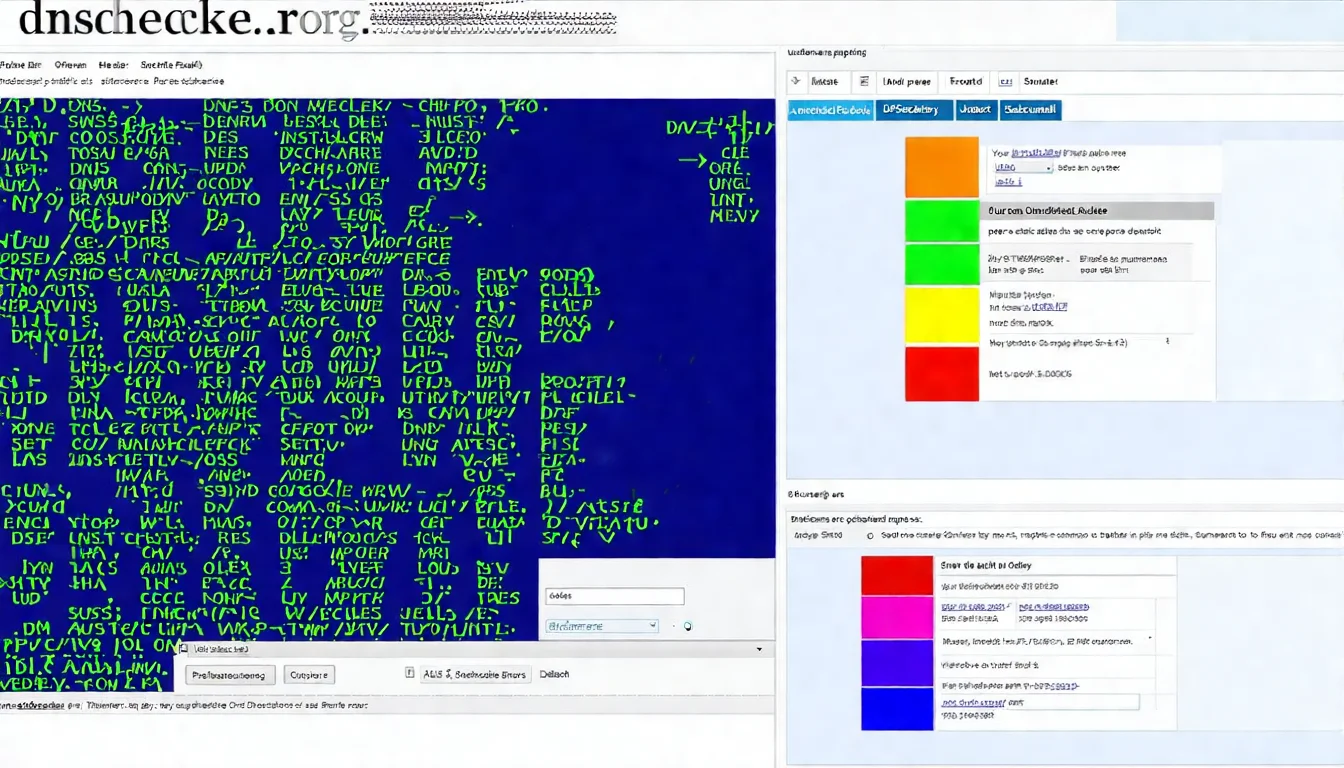This screenshot has width=1344, height=768.
Task: Expand the chevron at the right of the gray bar
Action: click(x=759, y=648)
